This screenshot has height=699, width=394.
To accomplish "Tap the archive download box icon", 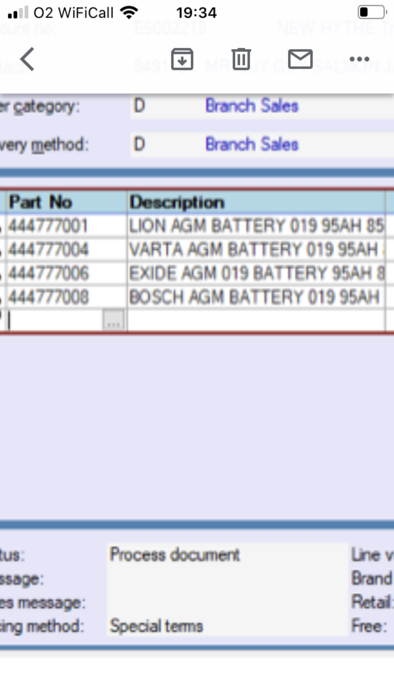I will tap(182, 59).
